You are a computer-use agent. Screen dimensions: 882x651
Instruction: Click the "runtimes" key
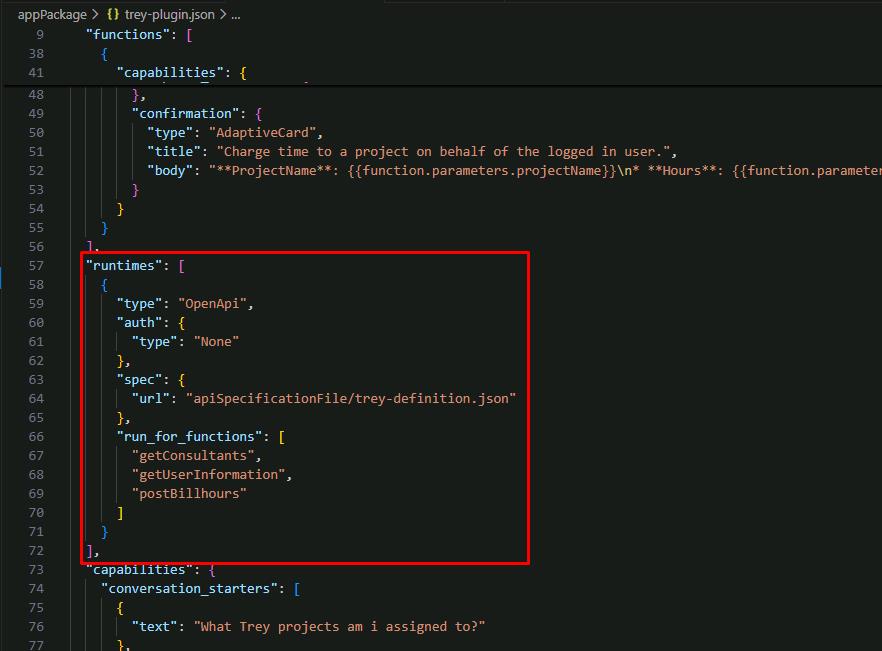pos(123,266)
